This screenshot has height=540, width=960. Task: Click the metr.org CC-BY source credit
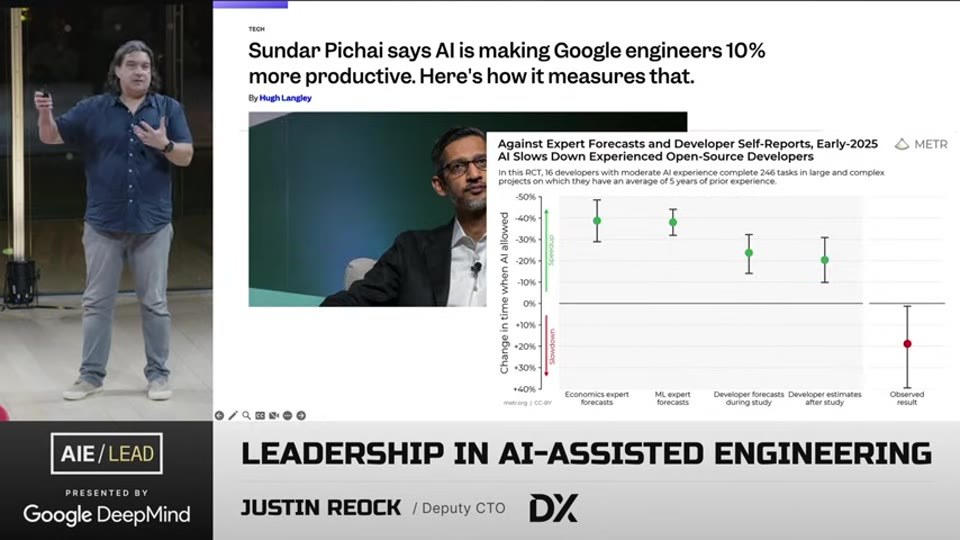pos(527,403)
